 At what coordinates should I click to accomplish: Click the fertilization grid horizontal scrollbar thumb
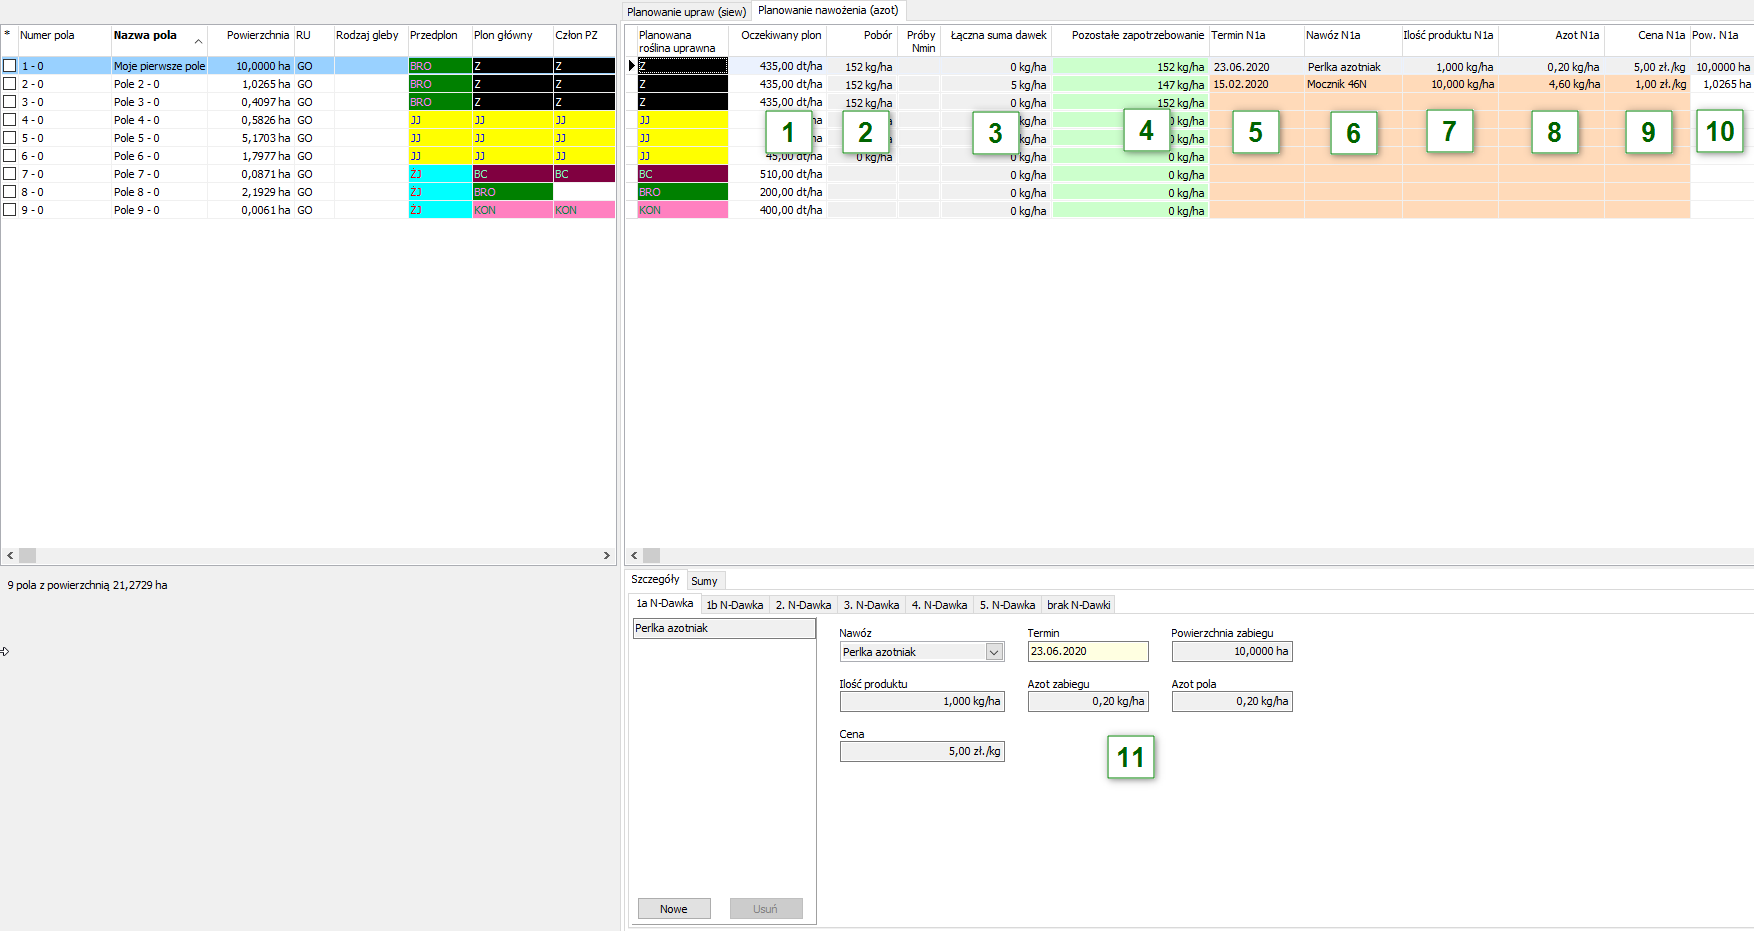[x=651, y=555]
